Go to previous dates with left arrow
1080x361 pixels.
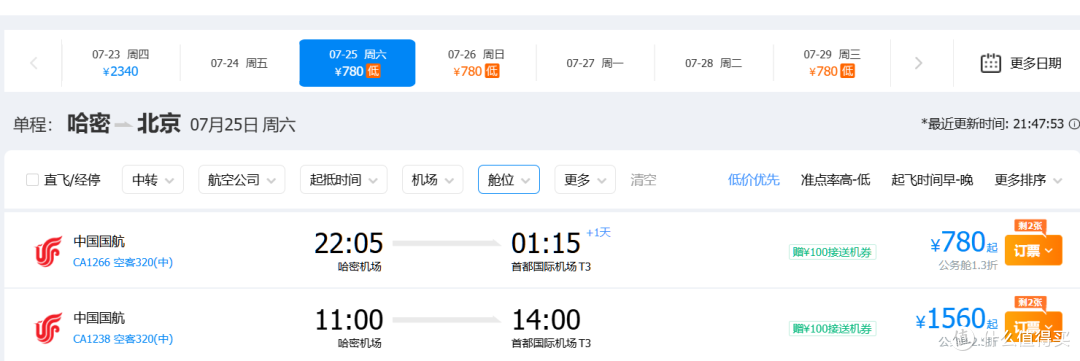tap(34, 63)
